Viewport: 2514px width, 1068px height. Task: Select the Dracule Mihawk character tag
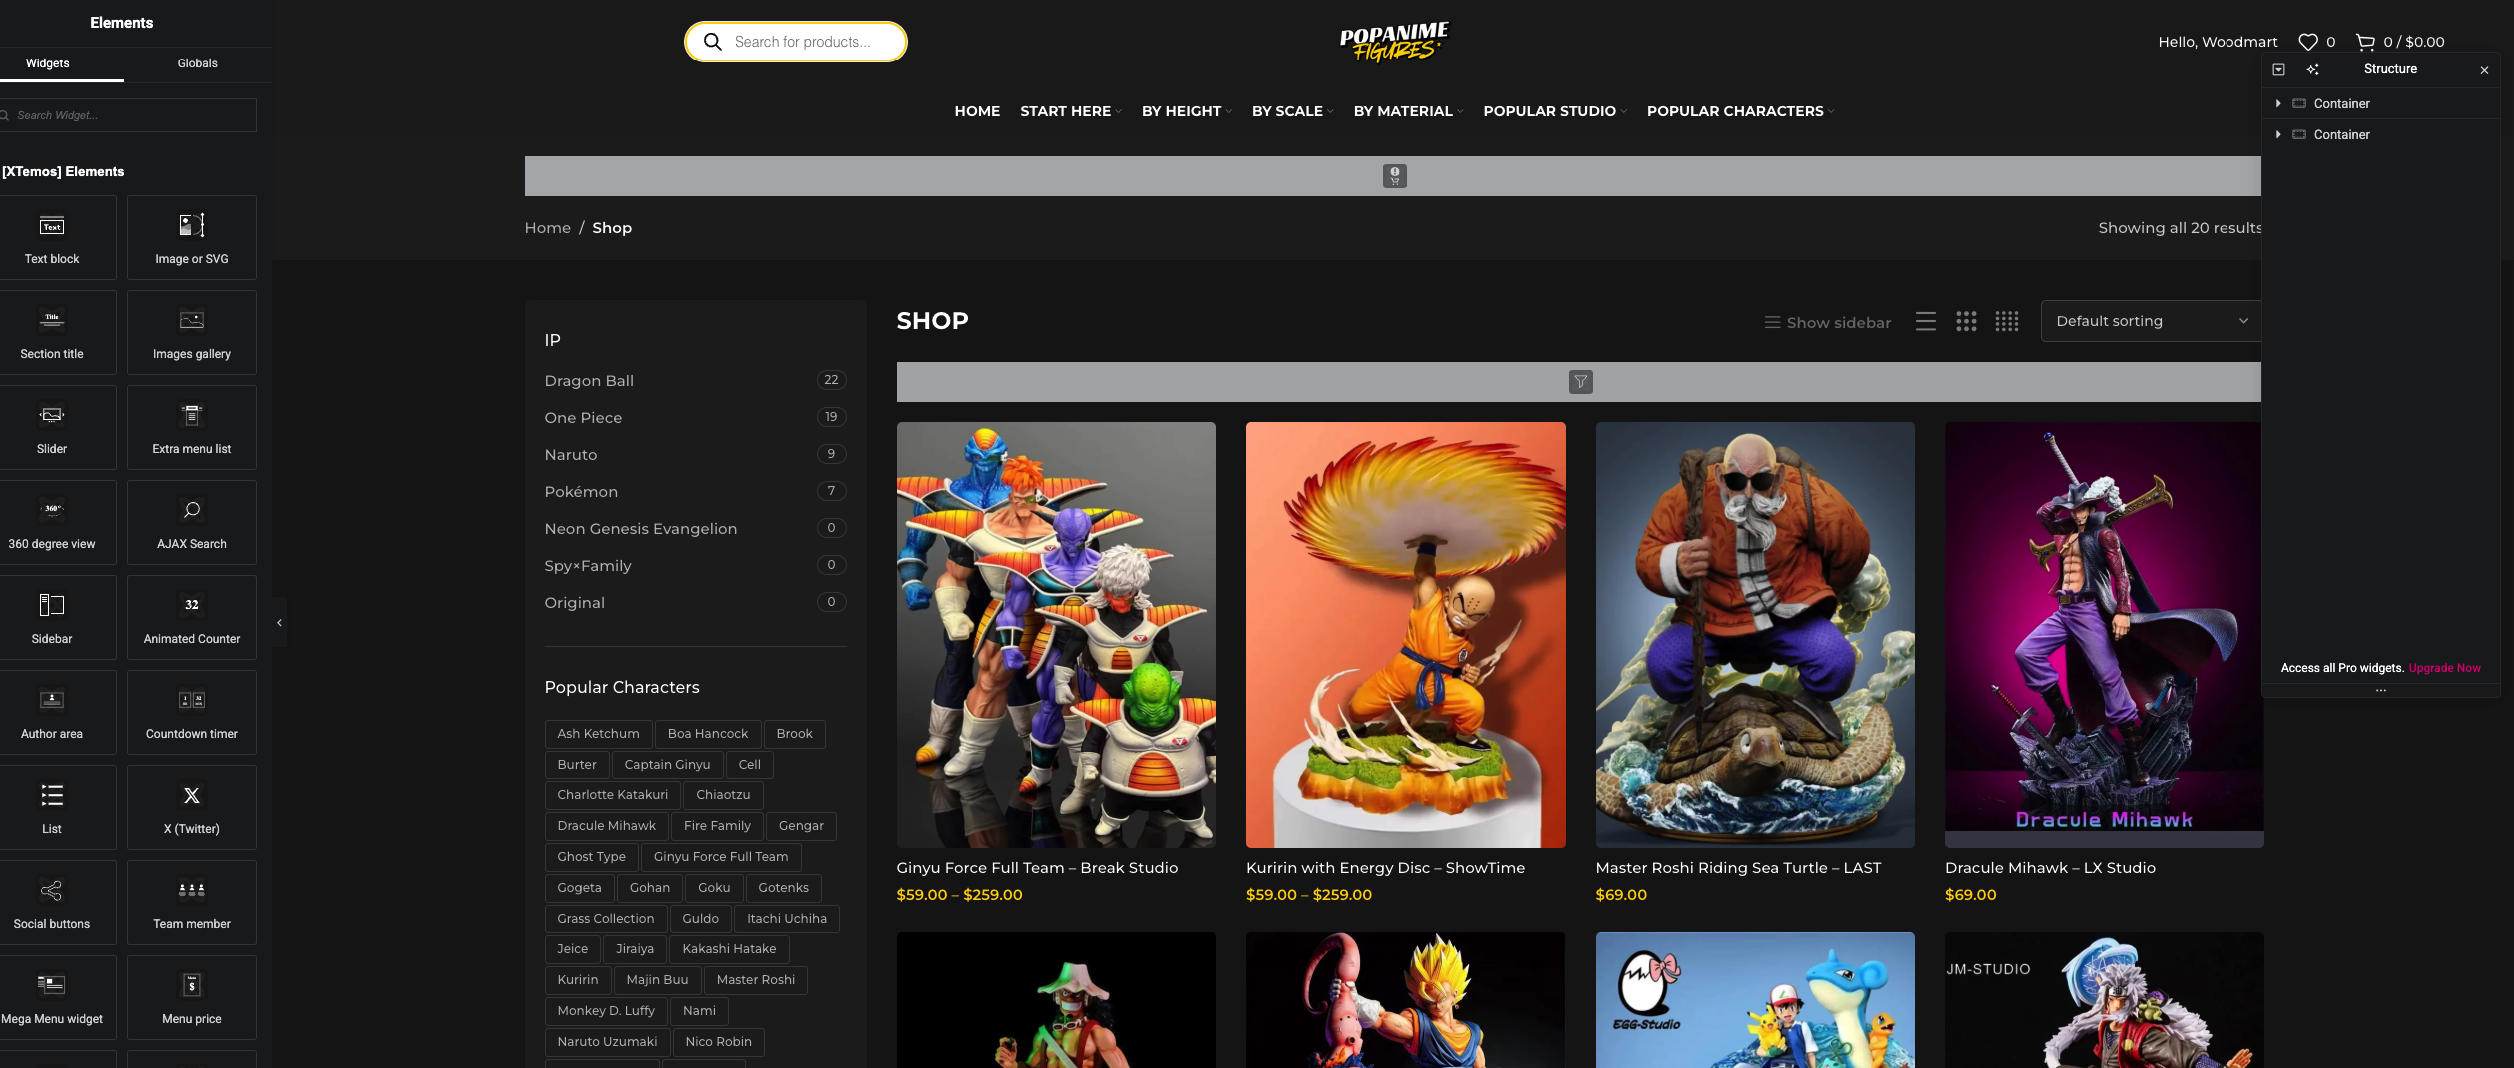(607, 826)
